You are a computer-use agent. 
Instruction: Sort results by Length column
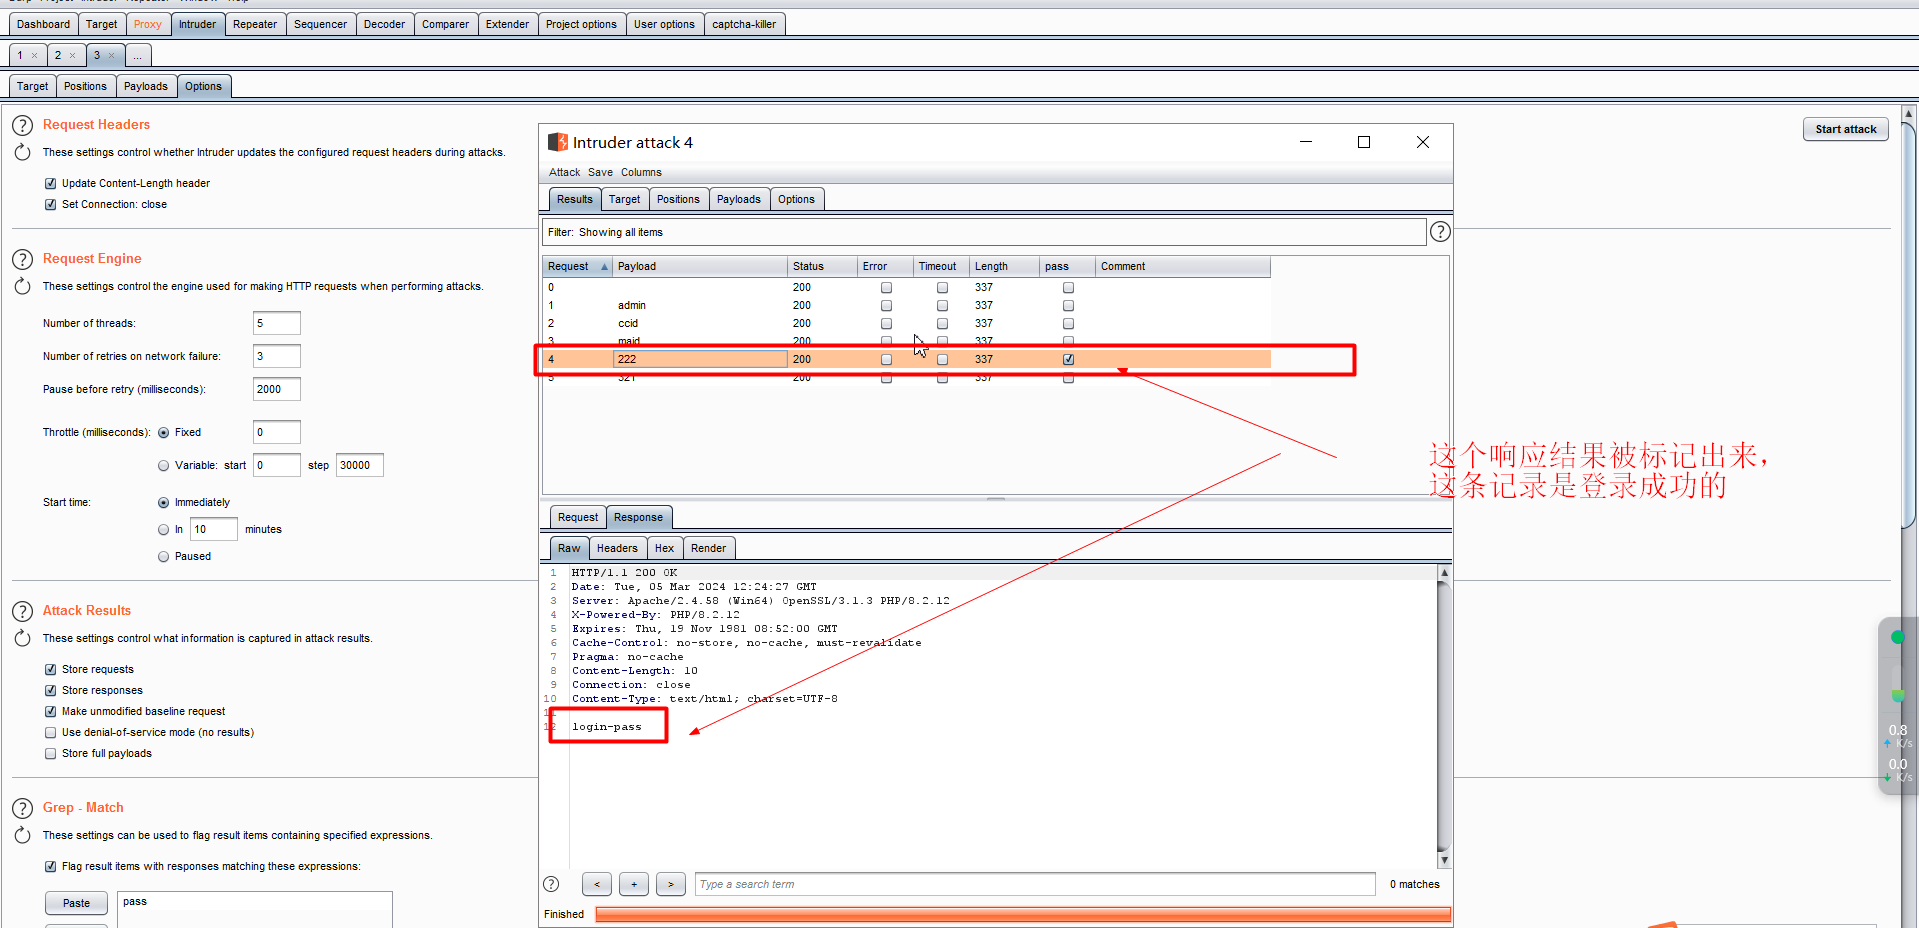1004,267
